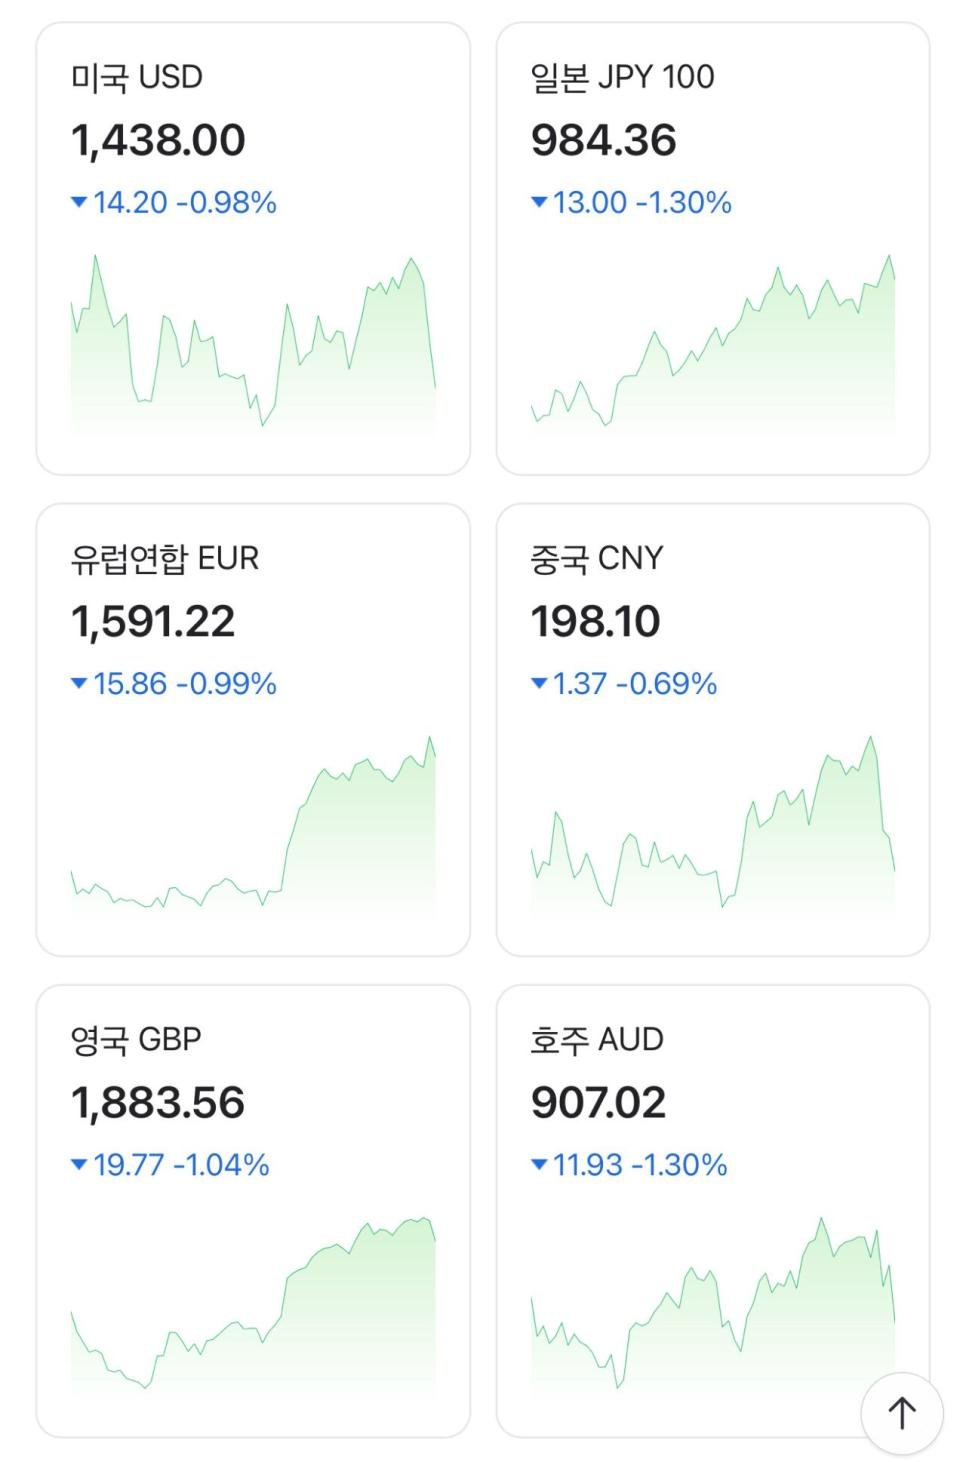Select the 중국 CNY title

(597, 558)
